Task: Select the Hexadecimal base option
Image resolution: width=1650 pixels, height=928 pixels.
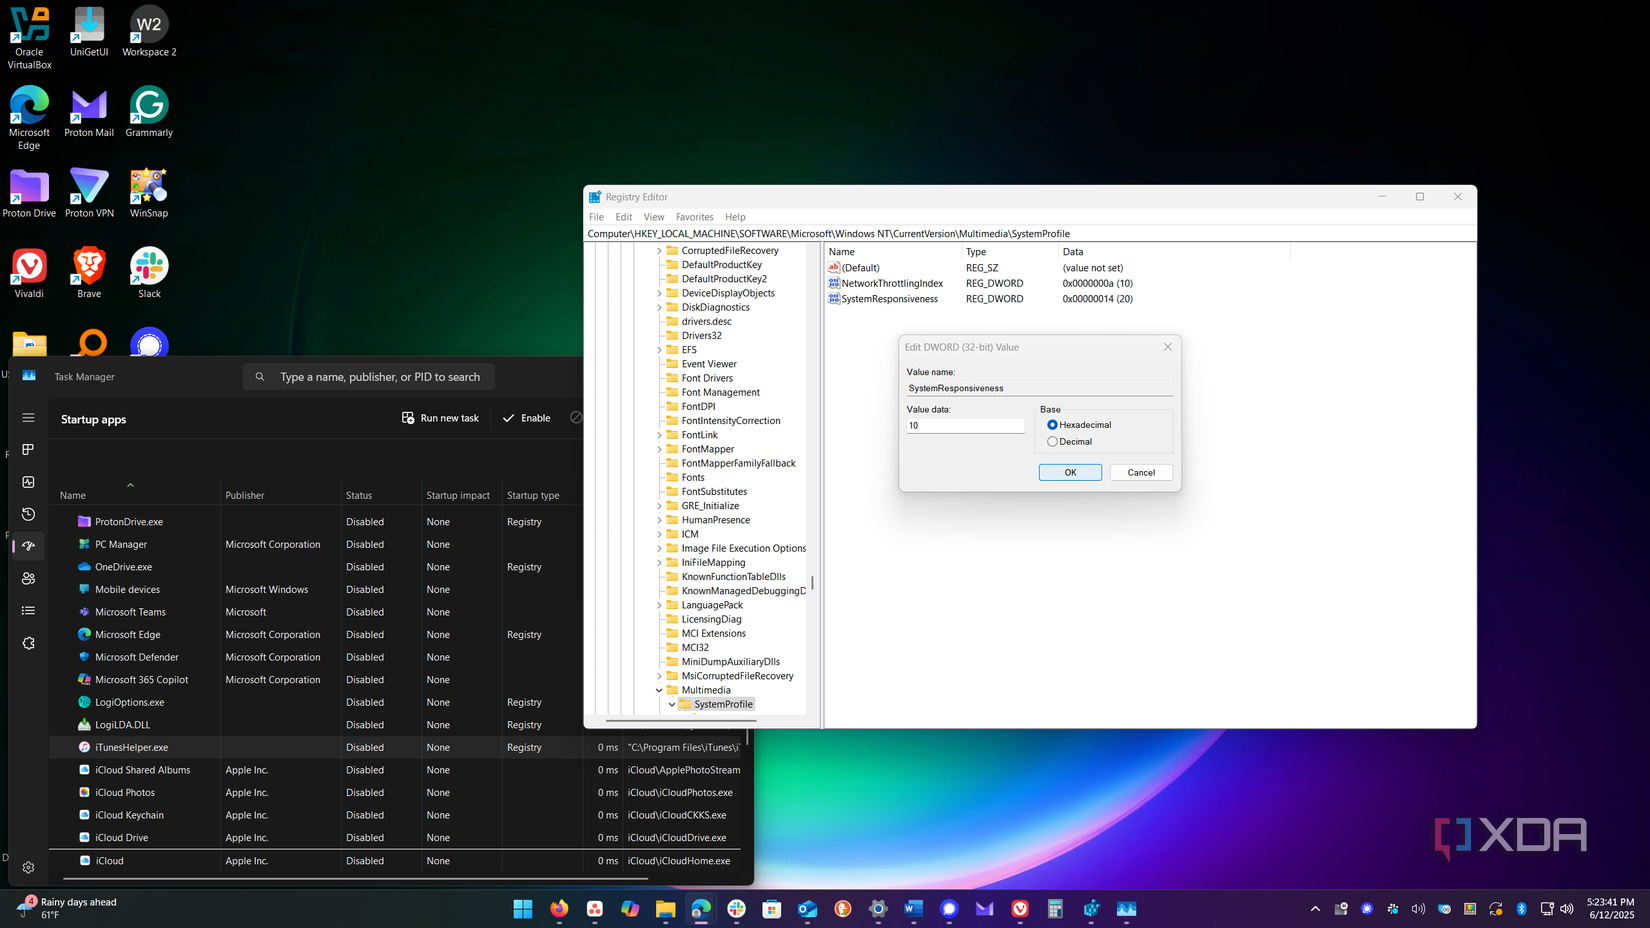Action: click(1052, 424)
